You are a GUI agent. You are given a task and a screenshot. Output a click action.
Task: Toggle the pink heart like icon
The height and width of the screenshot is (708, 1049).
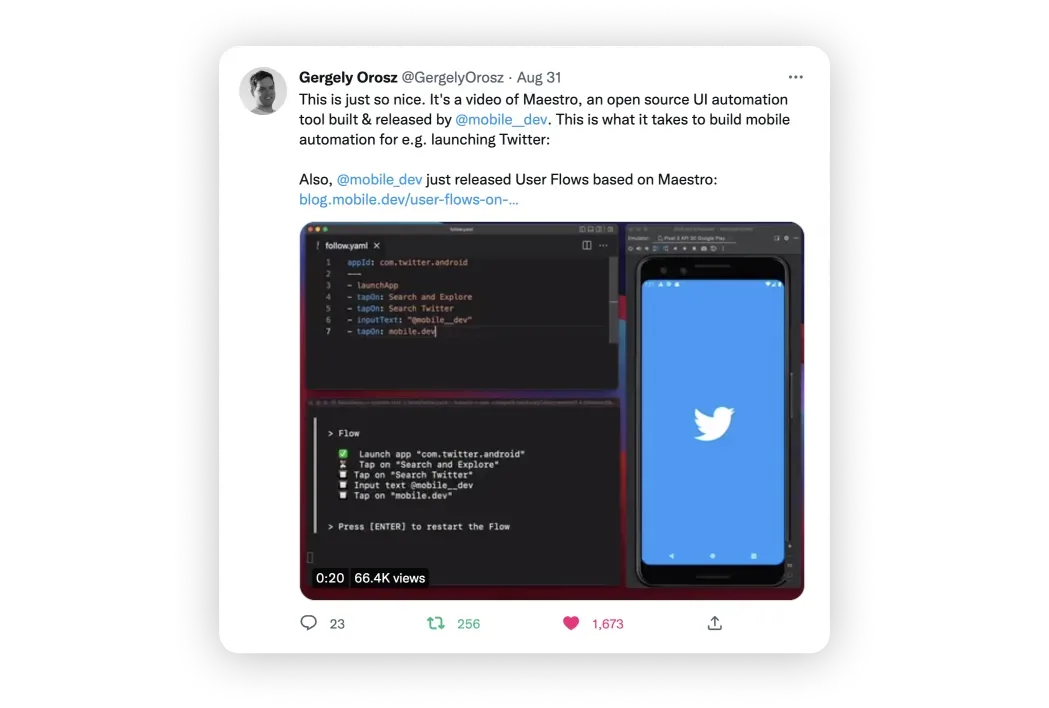pyautogui.click(x=571, y=623)
